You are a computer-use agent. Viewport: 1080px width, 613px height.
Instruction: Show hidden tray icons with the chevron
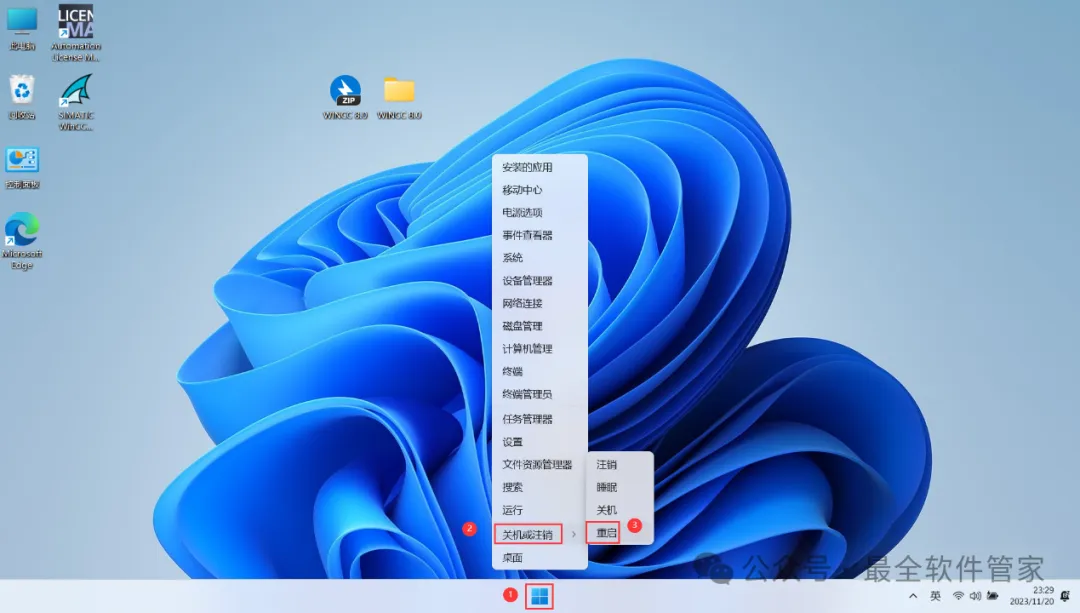coord(913,596)
